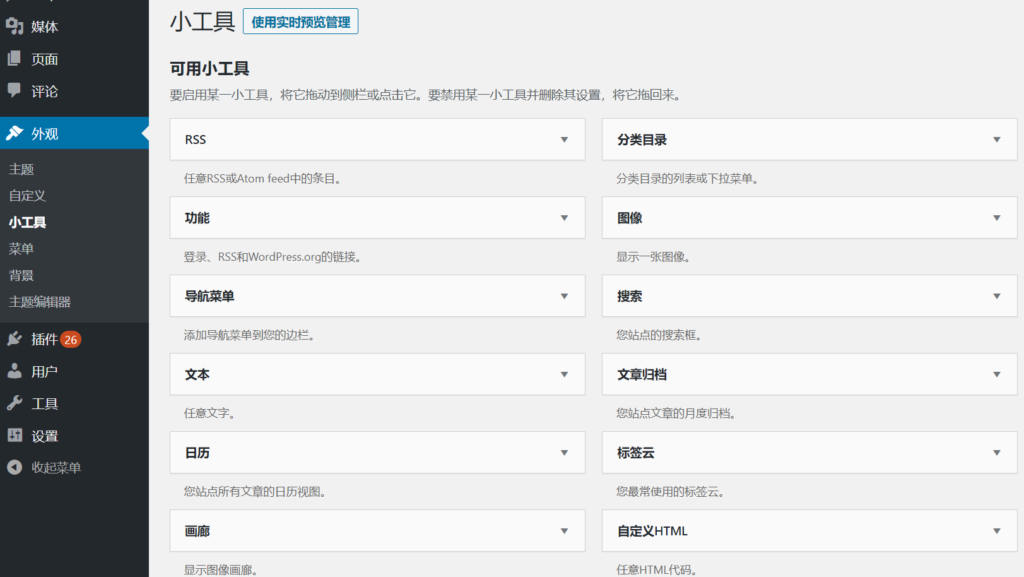Expand the 导航菜单 widget arrow
Image resolution: width=1024 pixels, height=577 pixels.
[x=564, y=296]
